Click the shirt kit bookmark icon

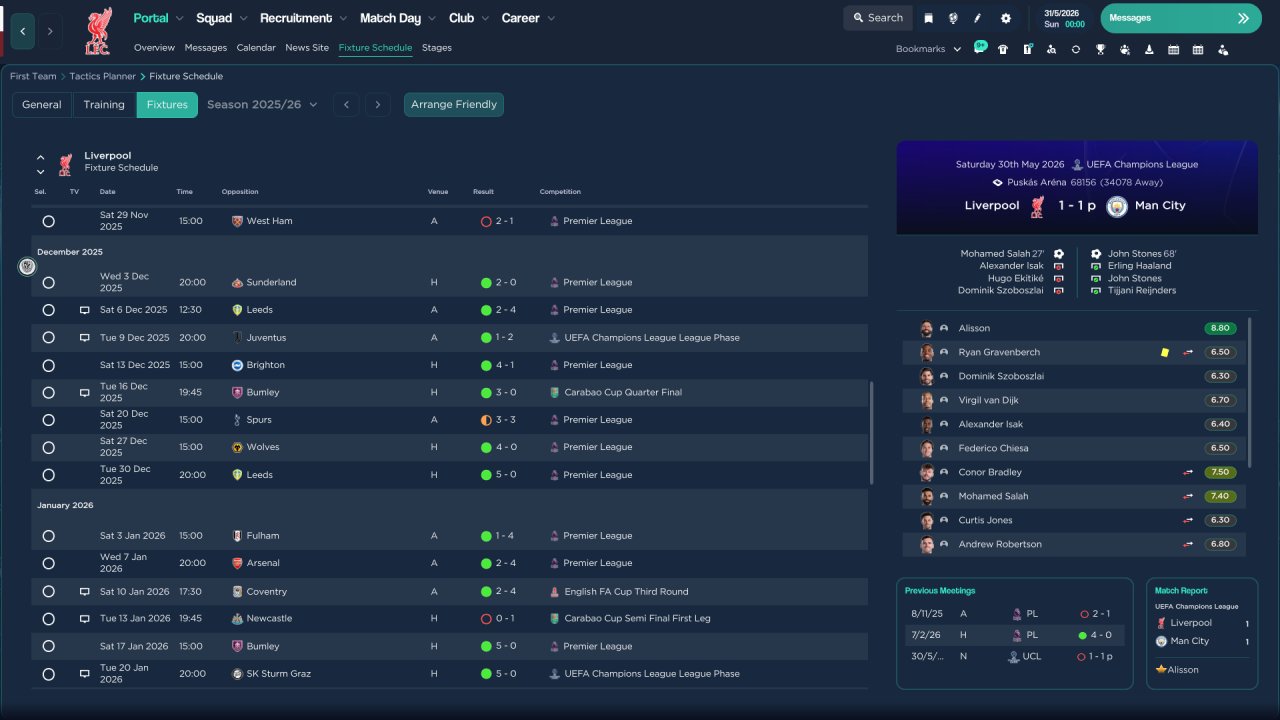(1003, 49)
